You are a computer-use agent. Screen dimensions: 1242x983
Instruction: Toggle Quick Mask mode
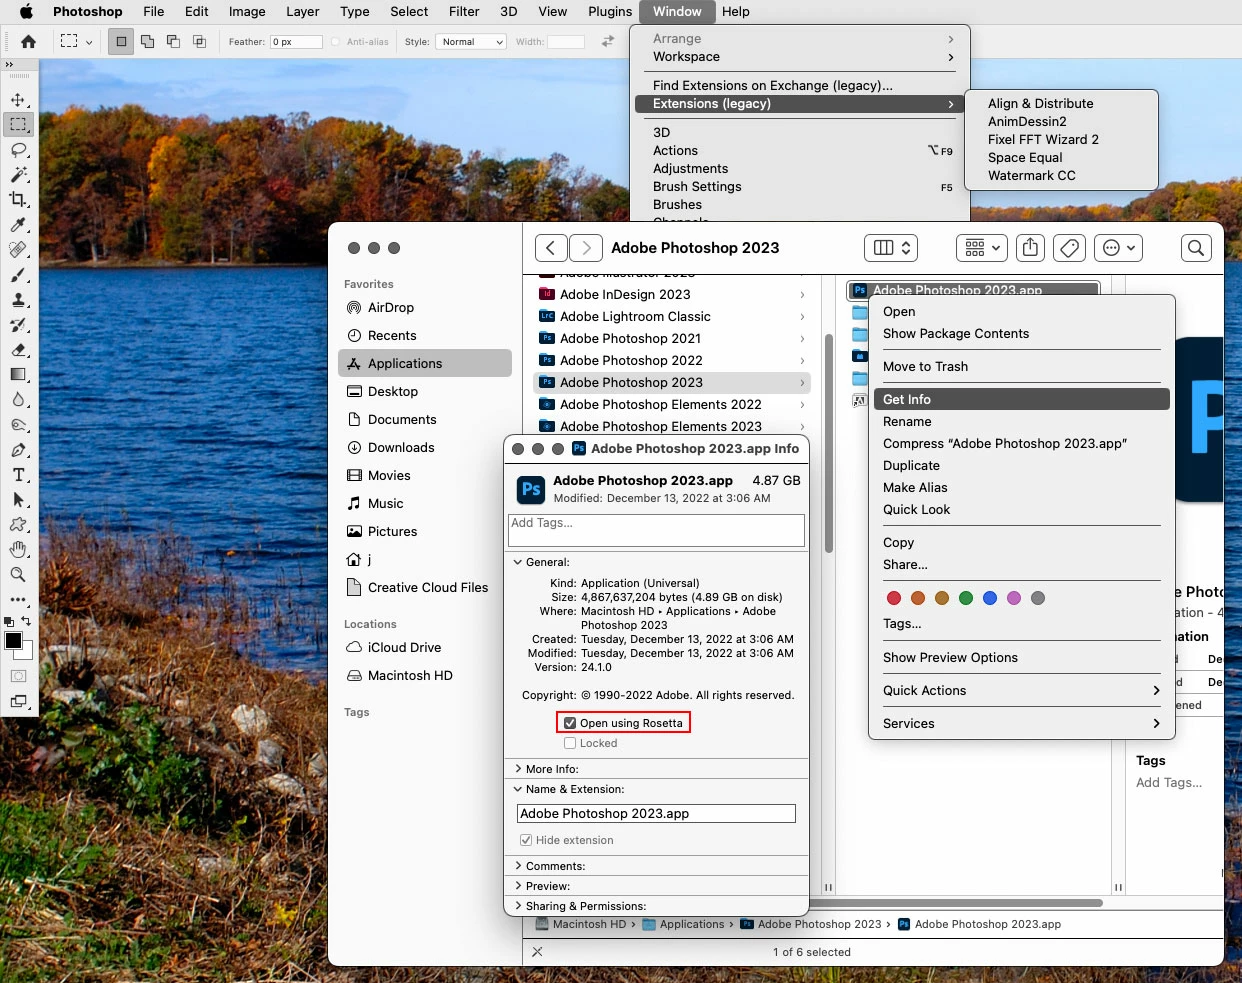click(x=18, y=676)
